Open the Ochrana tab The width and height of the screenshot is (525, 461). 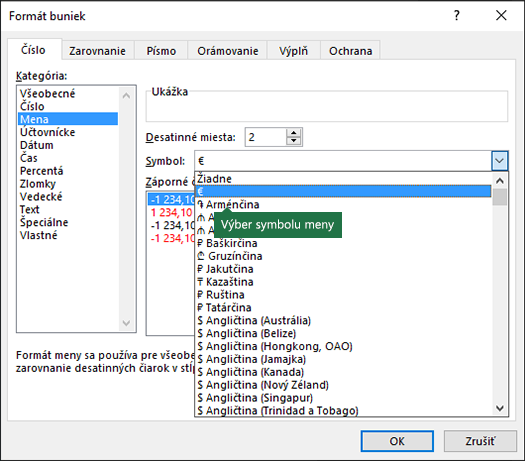tap(350, 51)
